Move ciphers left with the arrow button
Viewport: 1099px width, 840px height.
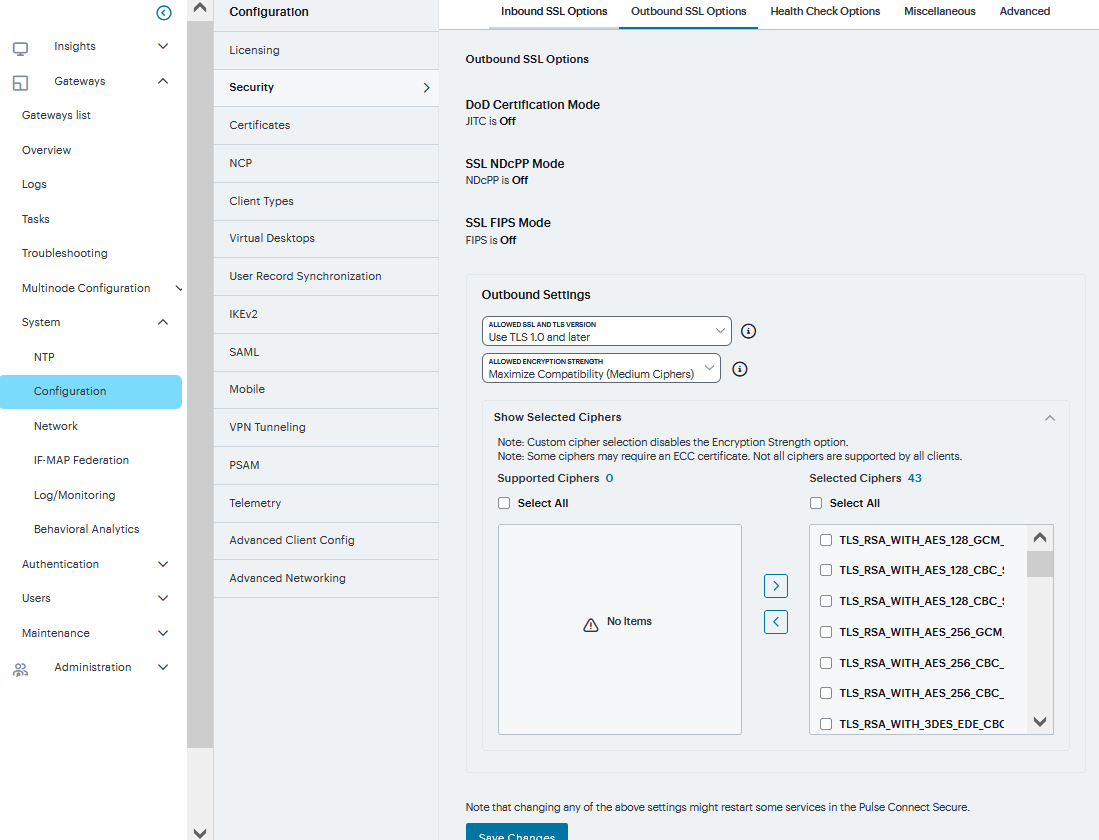(x=775, y=622)
